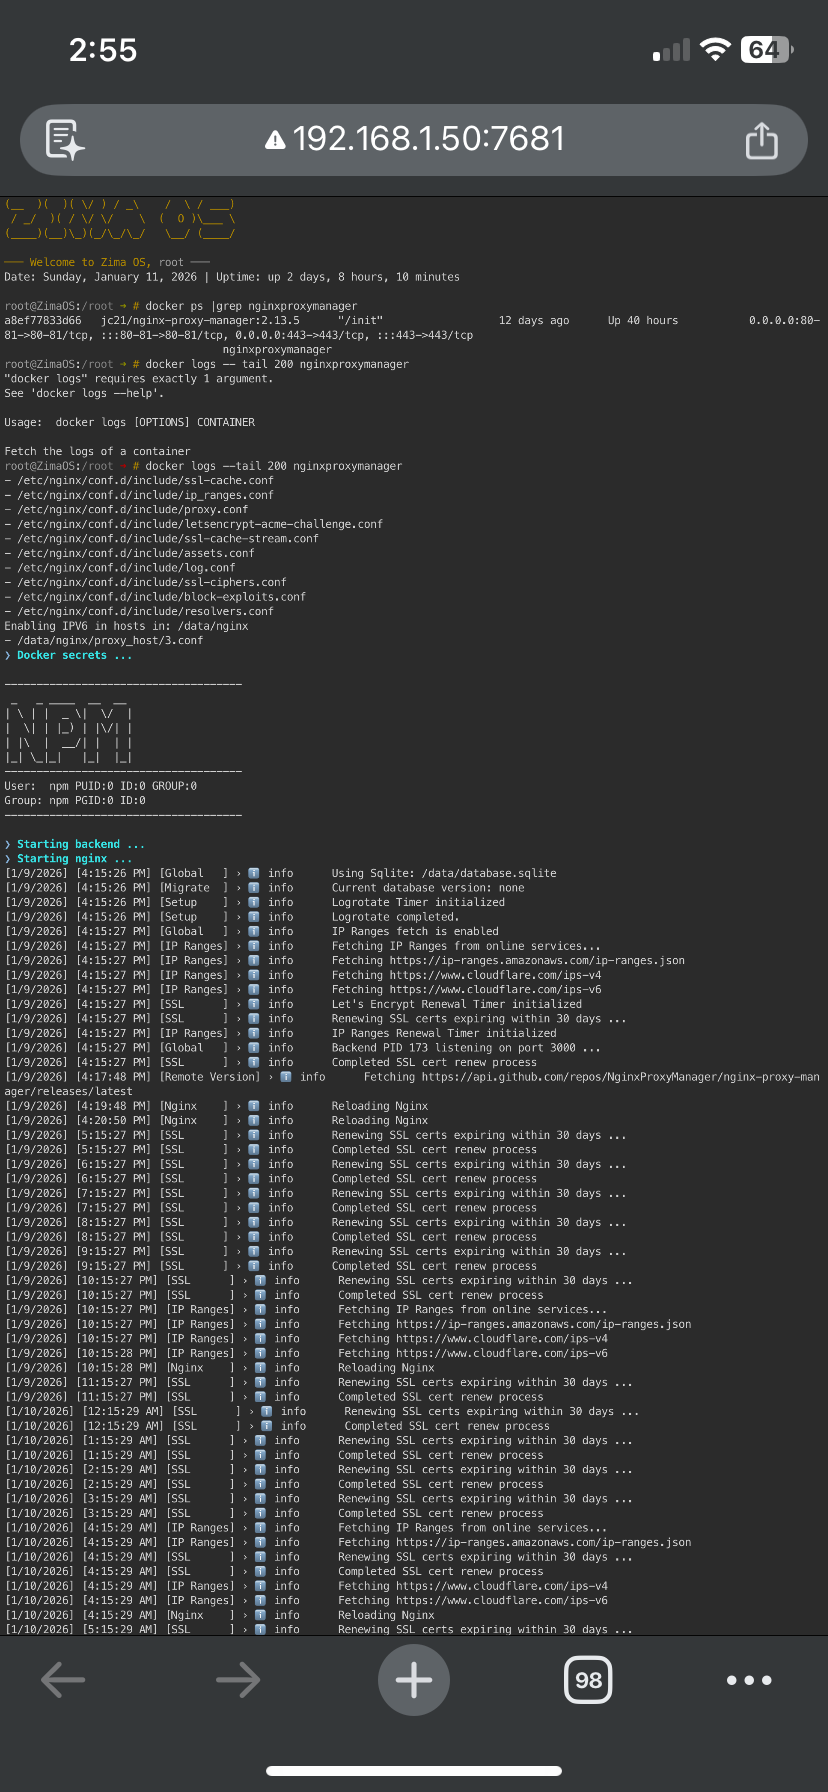Tap the info icon on Remote Version line

click(286, 1077)
